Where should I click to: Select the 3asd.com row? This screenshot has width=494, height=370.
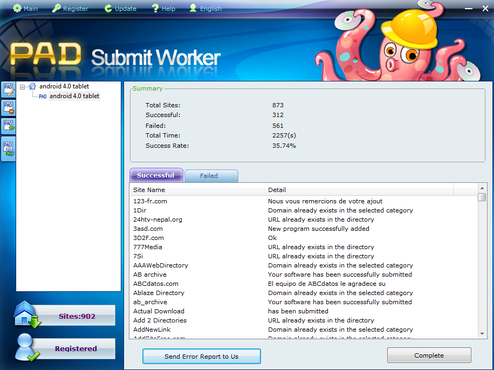pos(304,229)
